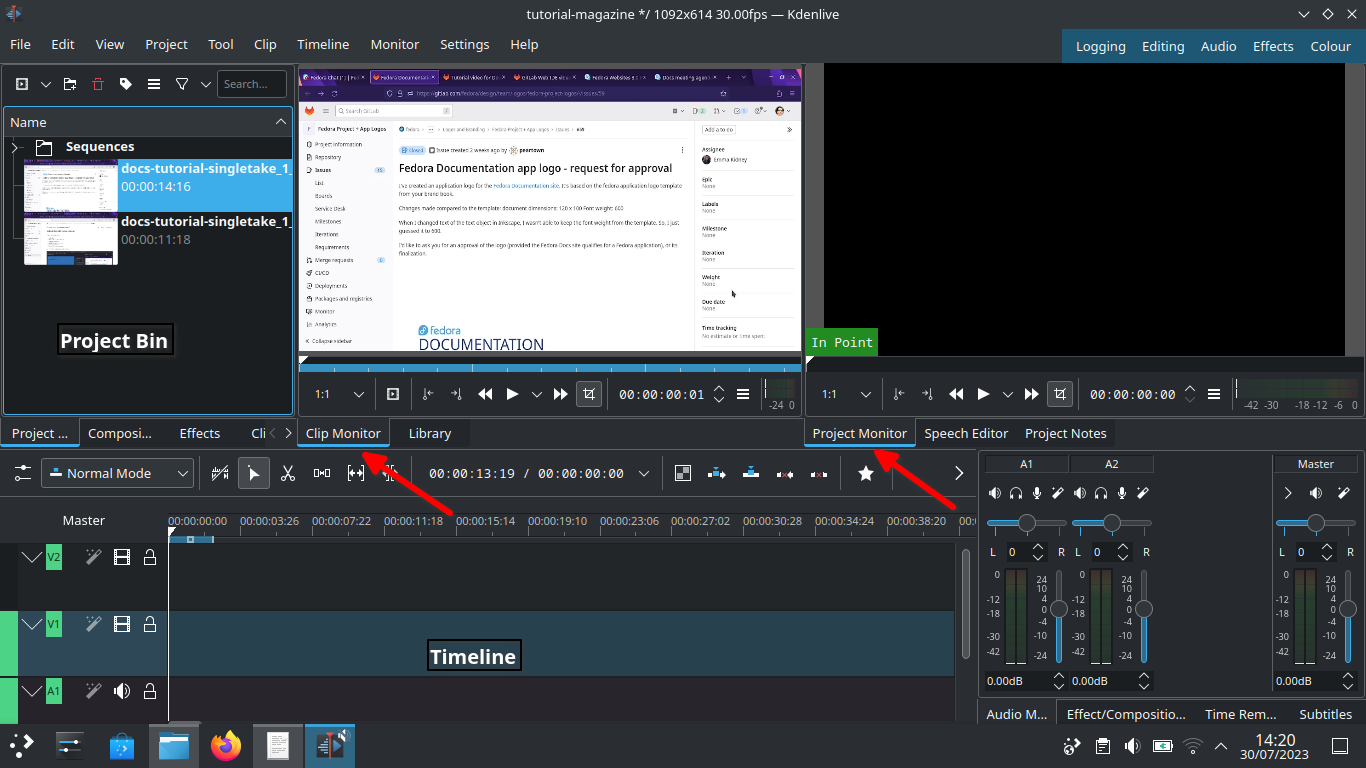Screen dimensions: 1366x768
Task: Open the Firefox browser from taskbar
Action: [x=226, y=745]
